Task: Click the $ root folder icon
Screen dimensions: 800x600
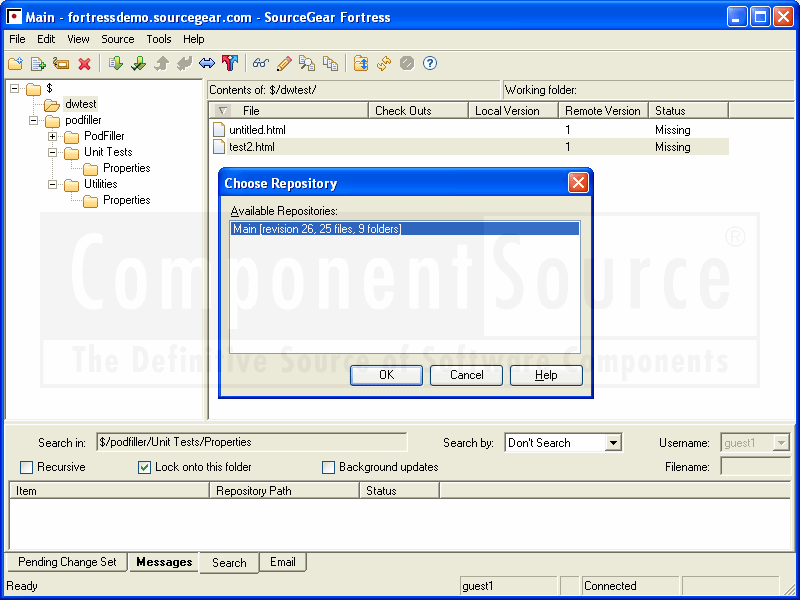Action: (34, 90)
